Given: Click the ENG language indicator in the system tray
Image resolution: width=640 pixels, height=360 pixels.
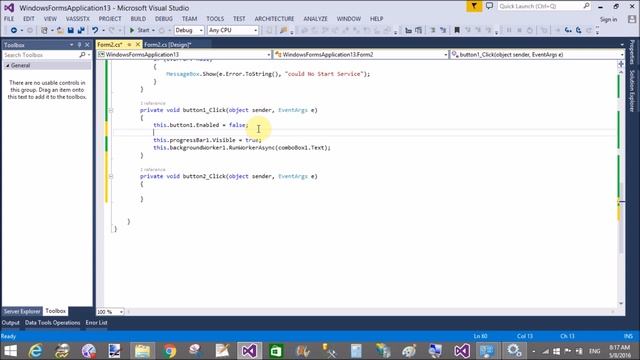Looking at the screenshot, I should tap(595, 351).
